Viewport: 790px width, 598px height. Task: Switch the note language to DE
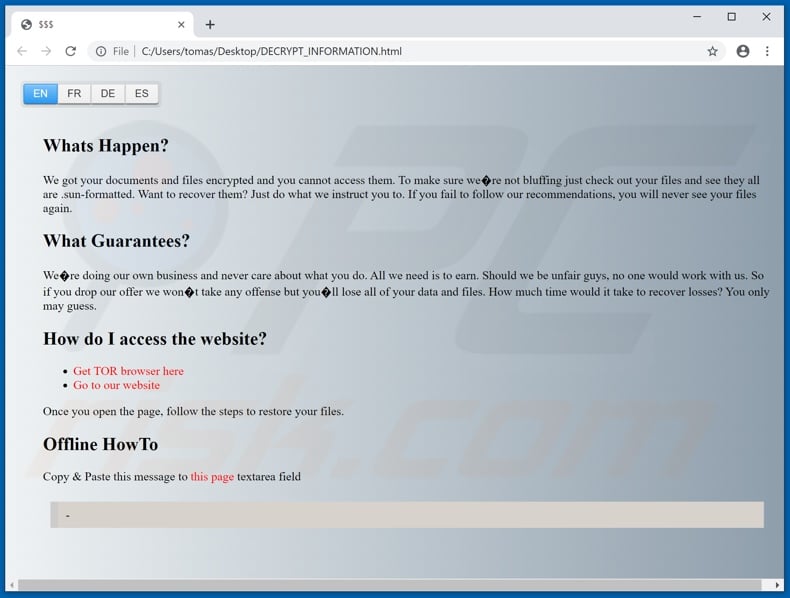pyautogui.click(x=108, y=94)
